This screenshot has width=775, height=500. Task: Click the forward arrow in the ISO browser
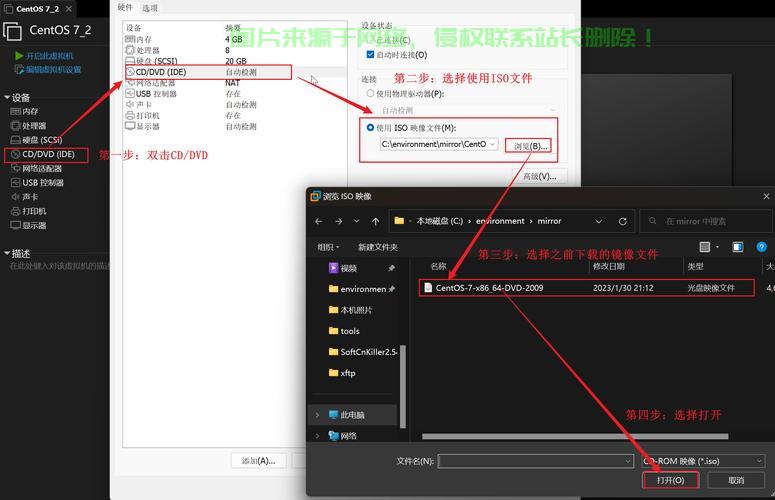pos(339,221)
